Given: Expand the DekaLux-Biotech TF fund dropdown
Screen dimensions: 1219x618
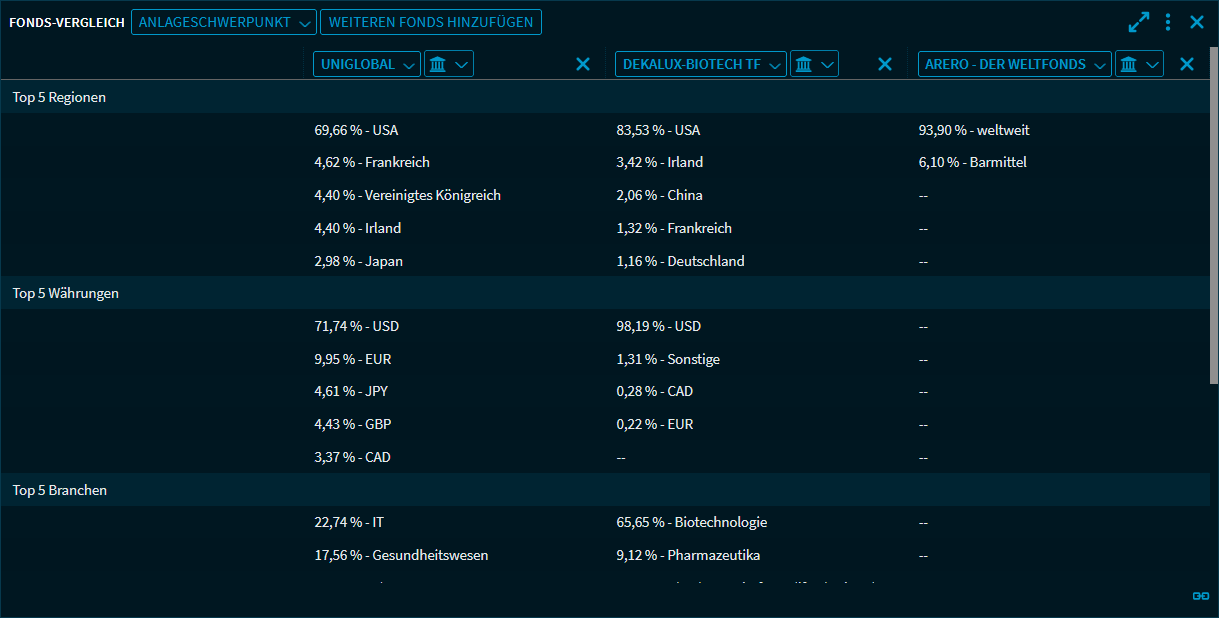Looking at the screenshot, I should click(700, 64).
